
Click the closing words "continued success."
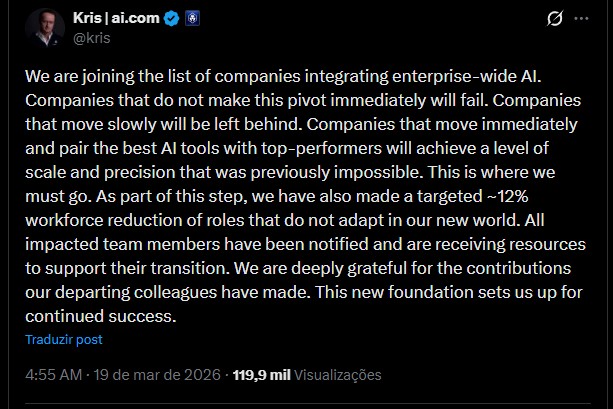pos(100,315)
